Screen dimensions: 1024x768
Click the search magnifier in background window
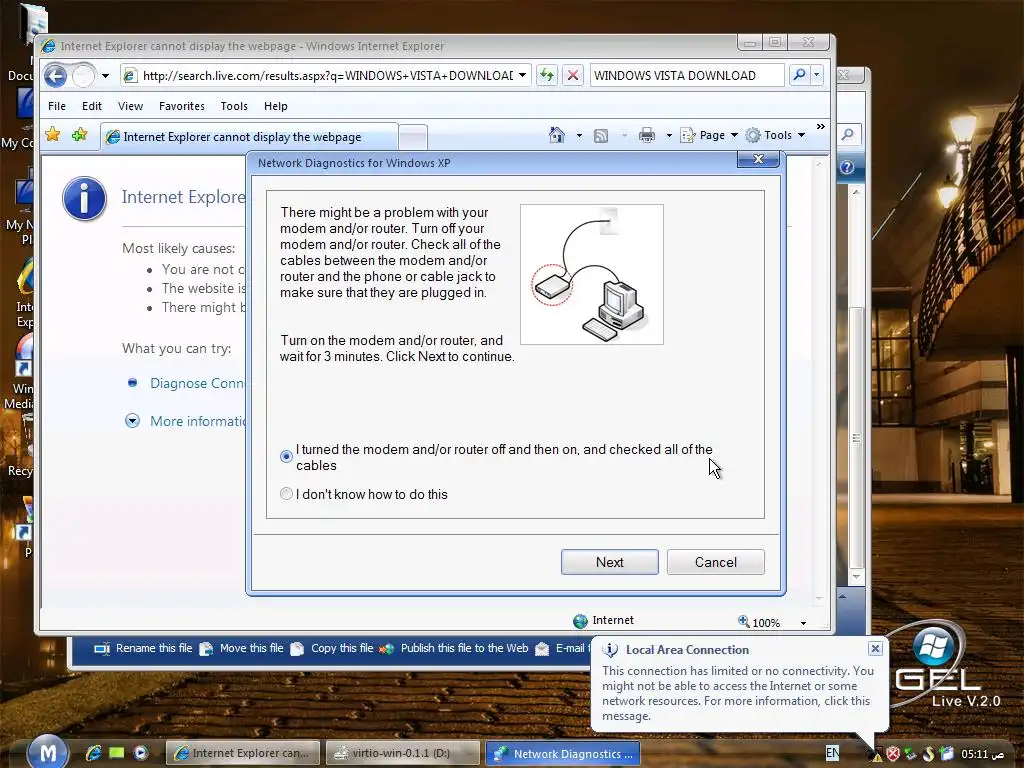click(848, 135)
